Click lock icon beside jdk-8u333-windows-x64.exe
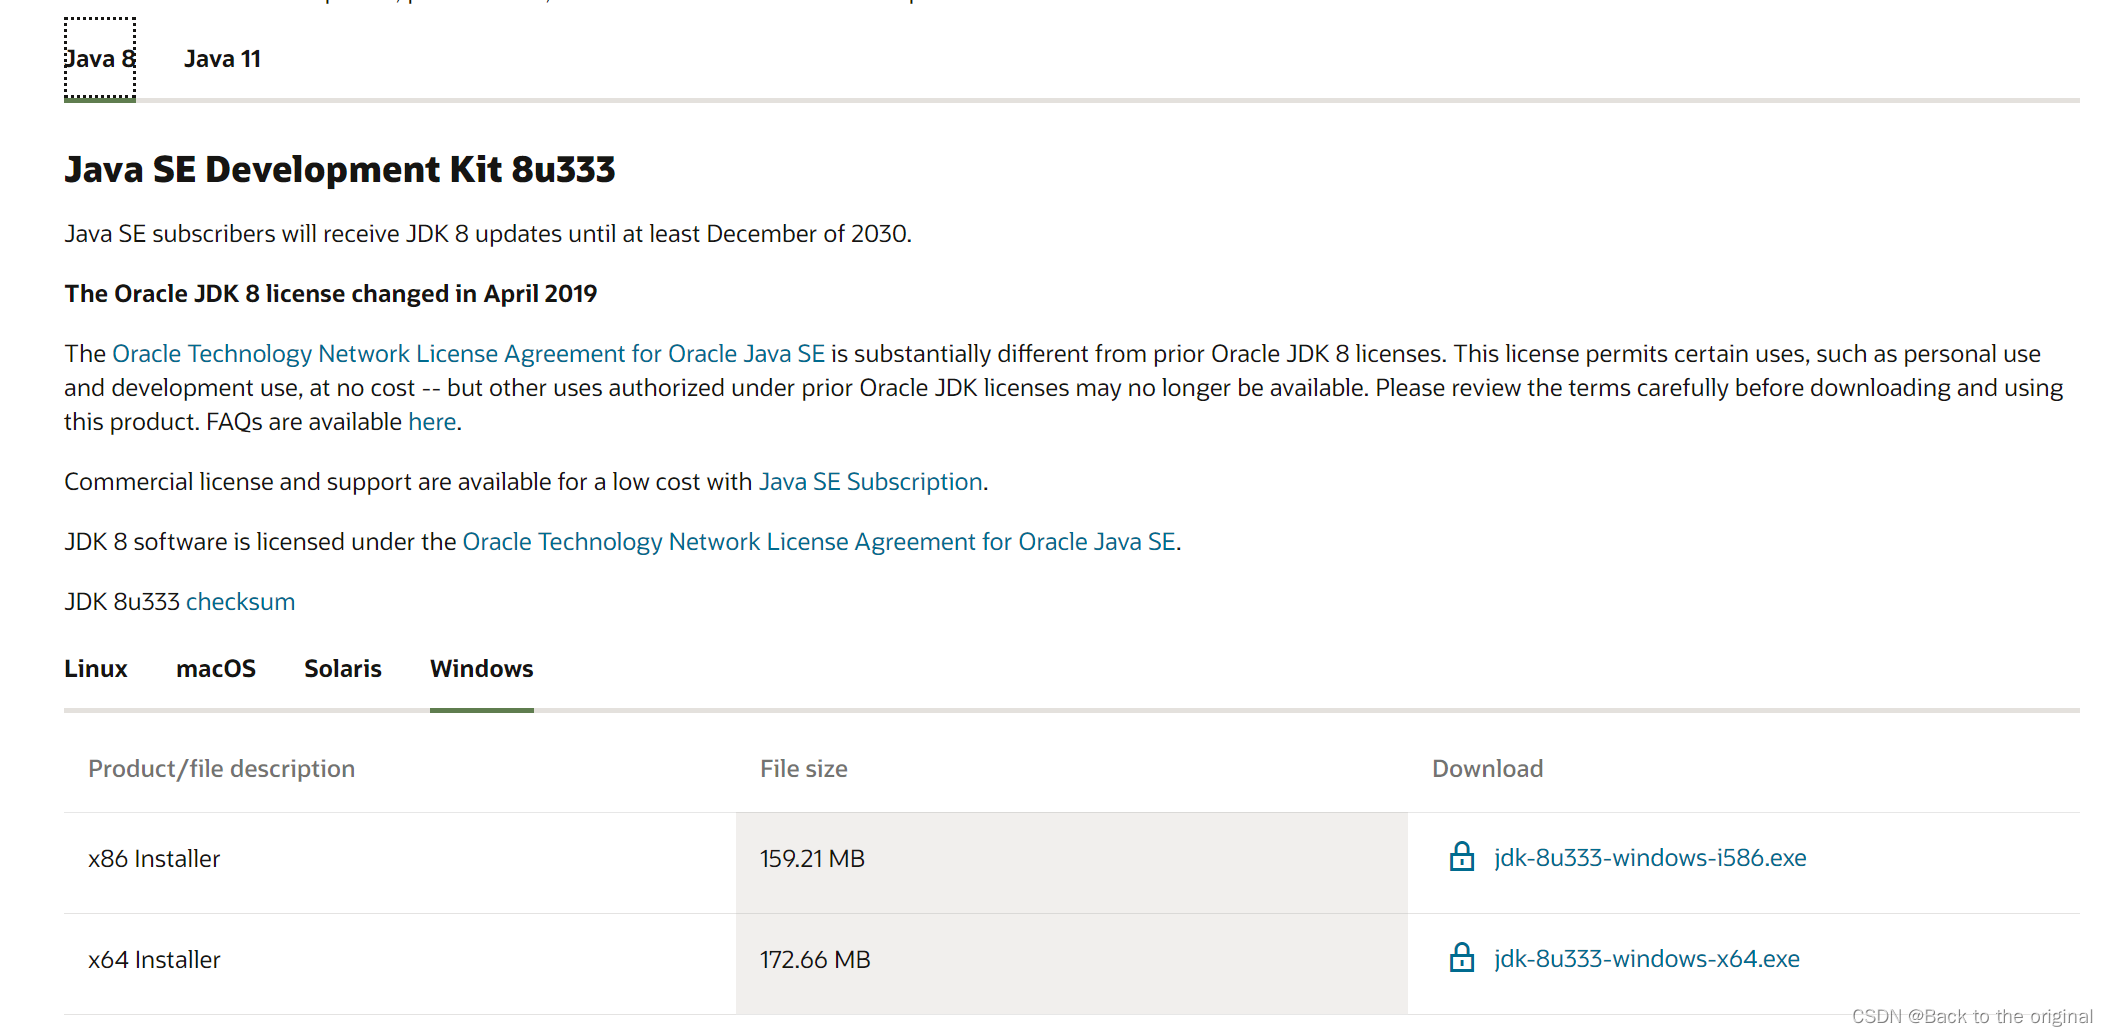This screenshot has width=2108, height=1036. tap(1461, 958)
